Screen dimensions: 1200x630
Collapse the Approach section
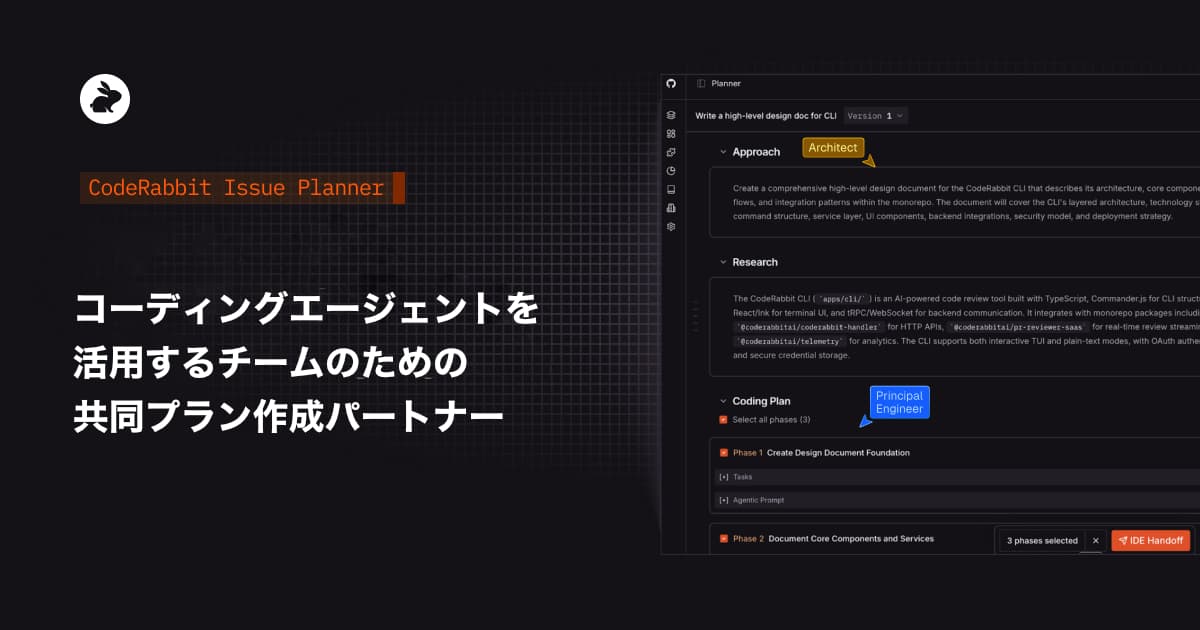[x=724, y=151]
